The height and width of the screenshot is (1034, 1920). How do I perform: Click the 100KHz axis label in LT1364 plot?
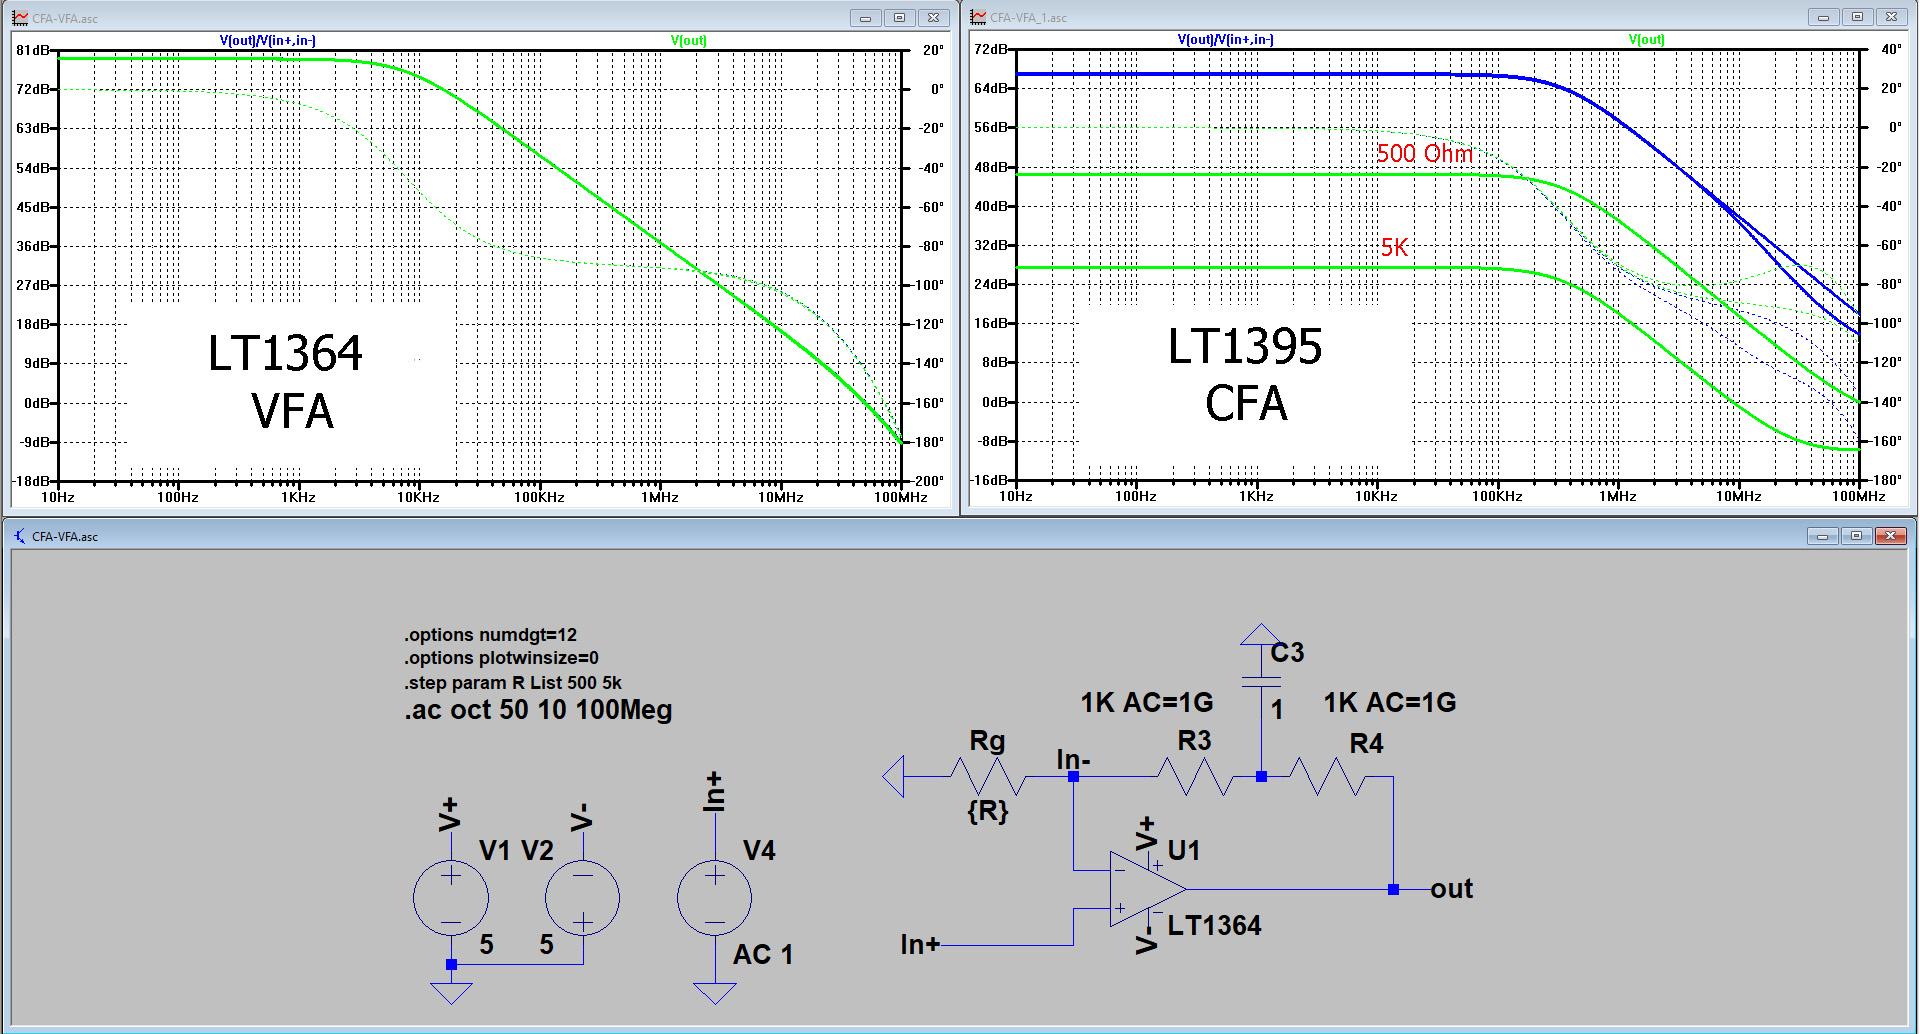click(x=539, y=497)
